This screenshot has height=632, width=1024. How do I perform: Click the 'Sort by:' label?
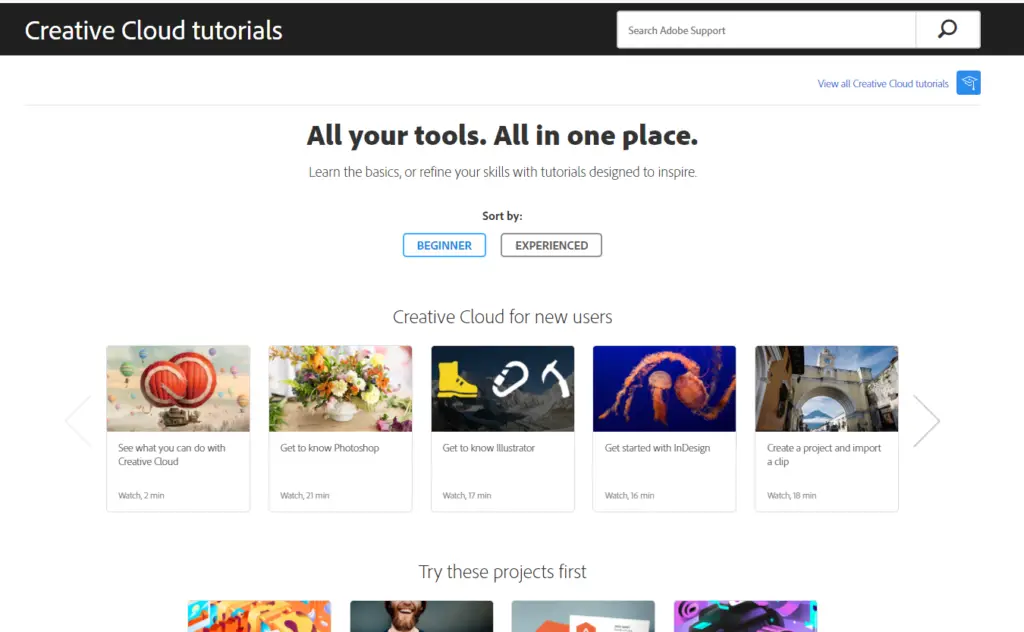[502, 215]
